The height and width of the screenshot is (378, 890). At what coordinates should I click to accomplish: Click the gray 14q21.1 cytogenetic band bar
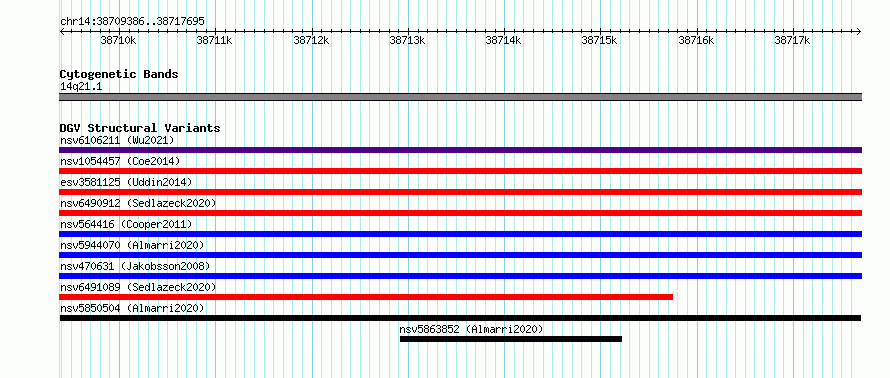point(460,97)
